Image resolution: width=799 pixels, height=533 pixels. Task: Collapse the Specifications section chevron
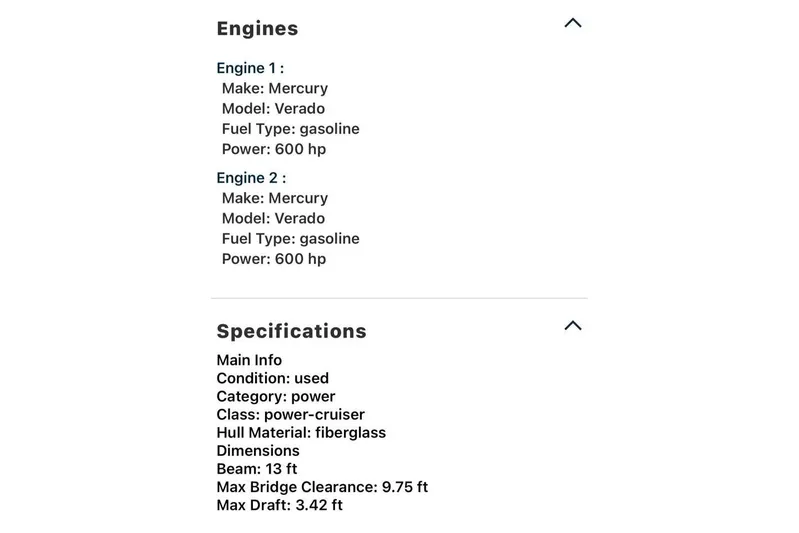572,325
